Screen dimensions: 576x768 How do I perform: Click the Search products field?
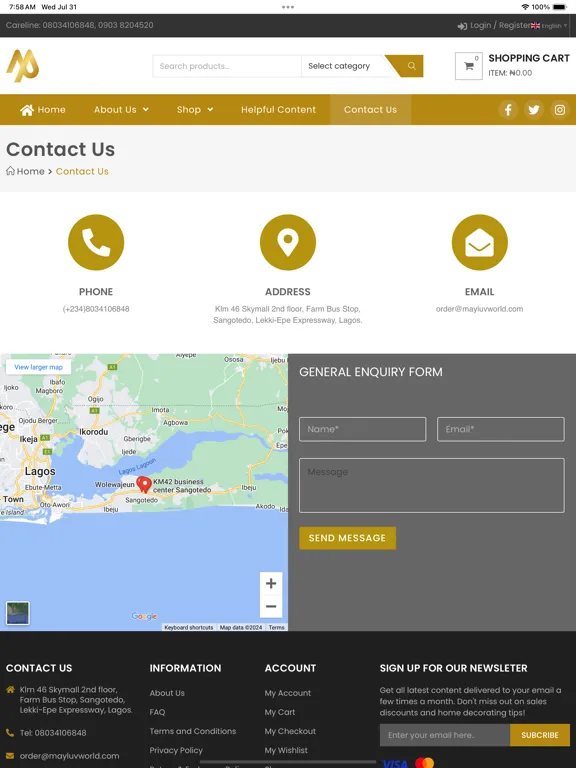click(x=227, y=66)
